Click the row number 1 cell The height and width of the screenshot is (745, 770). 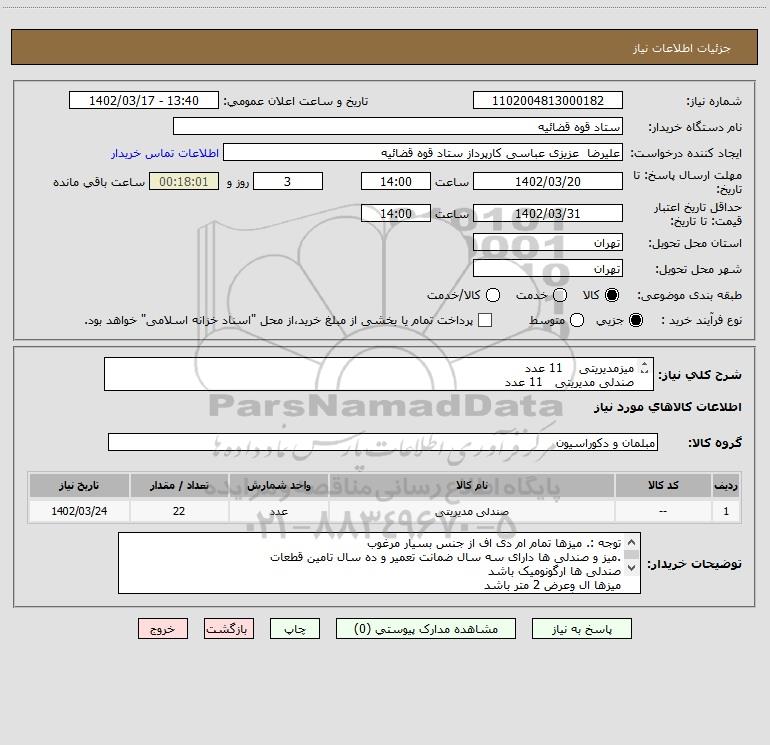[726, 511]
